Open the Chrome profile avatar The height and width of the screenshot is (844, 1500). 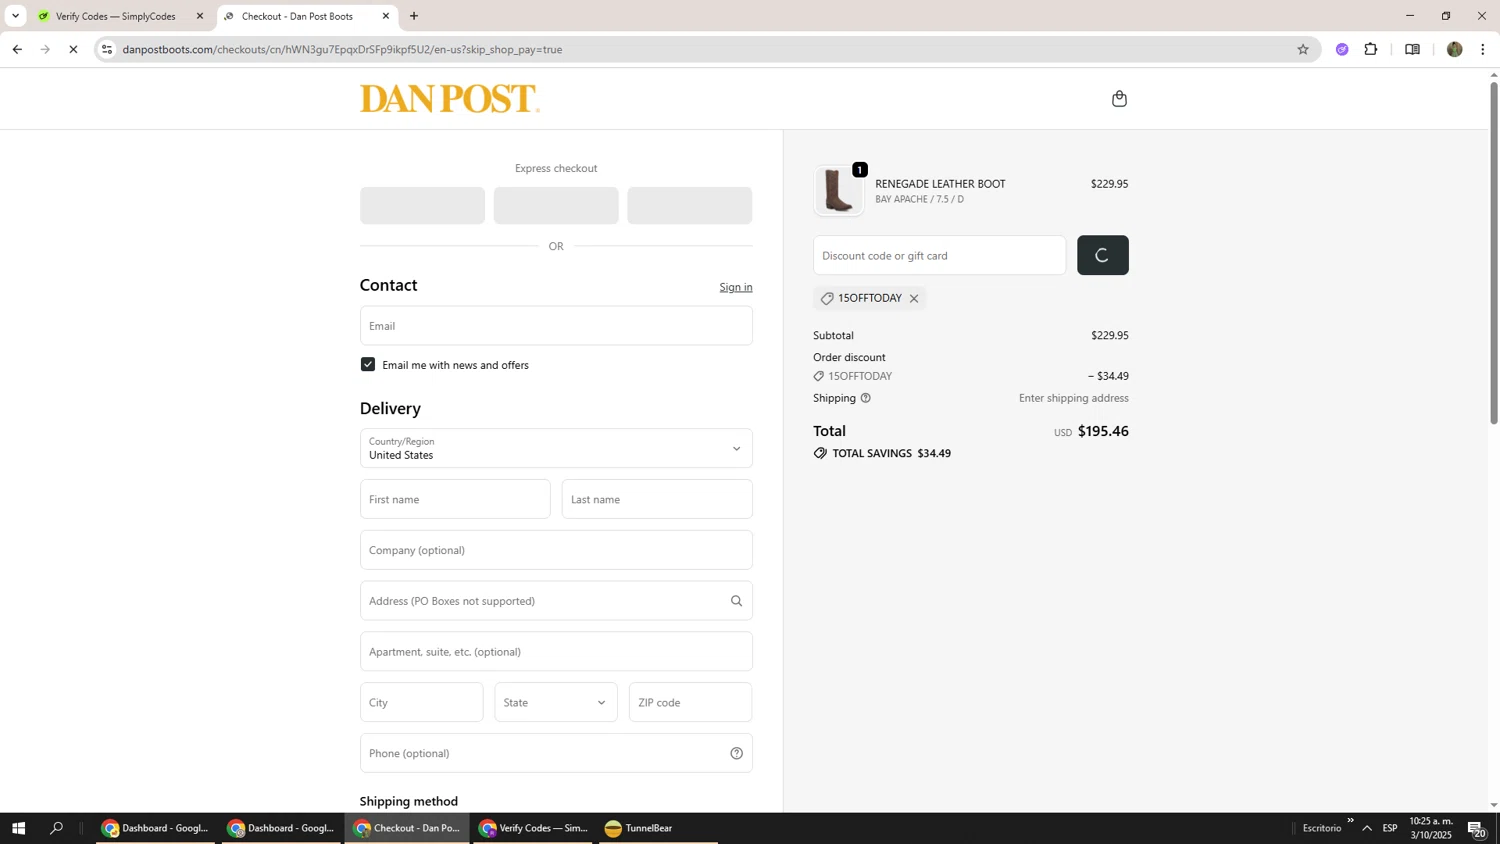[x=1454, y=49]
